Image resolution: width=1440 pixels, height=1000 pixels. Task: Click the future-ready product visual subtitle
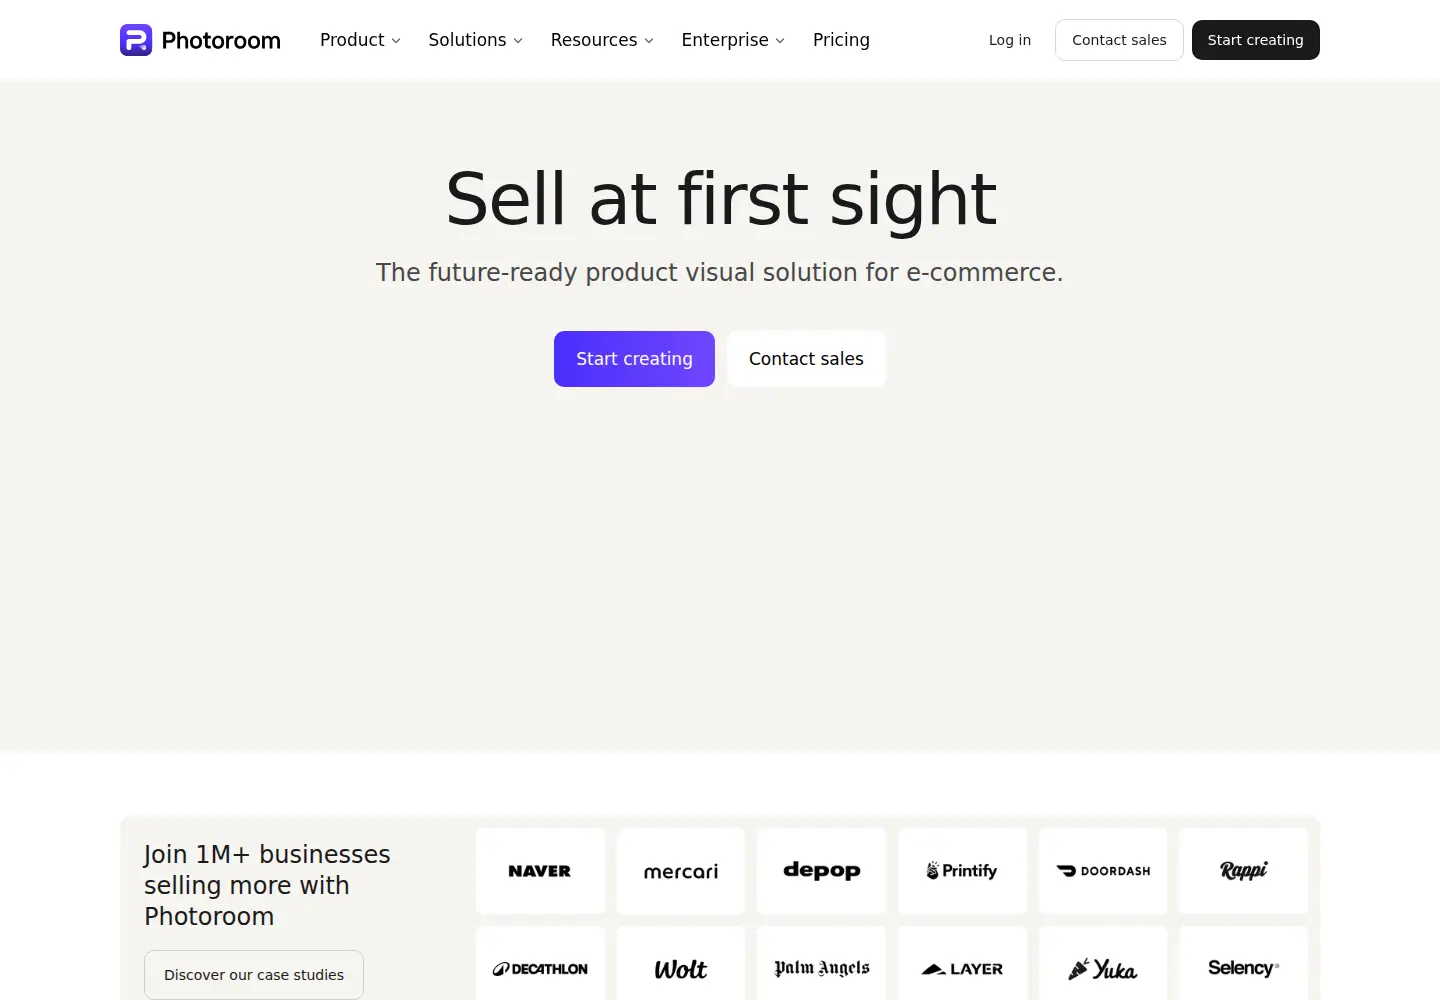[720, 272]
